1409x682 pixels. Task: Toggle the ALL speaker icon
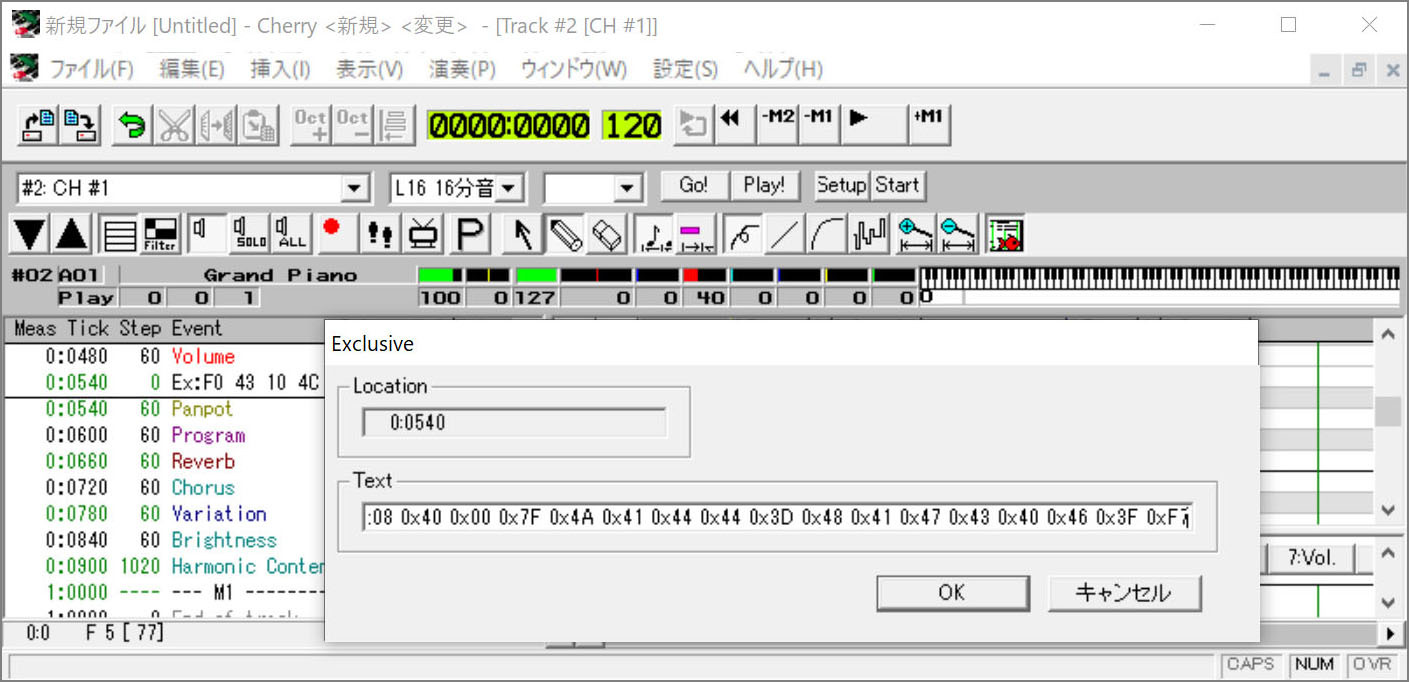(291, 234)
